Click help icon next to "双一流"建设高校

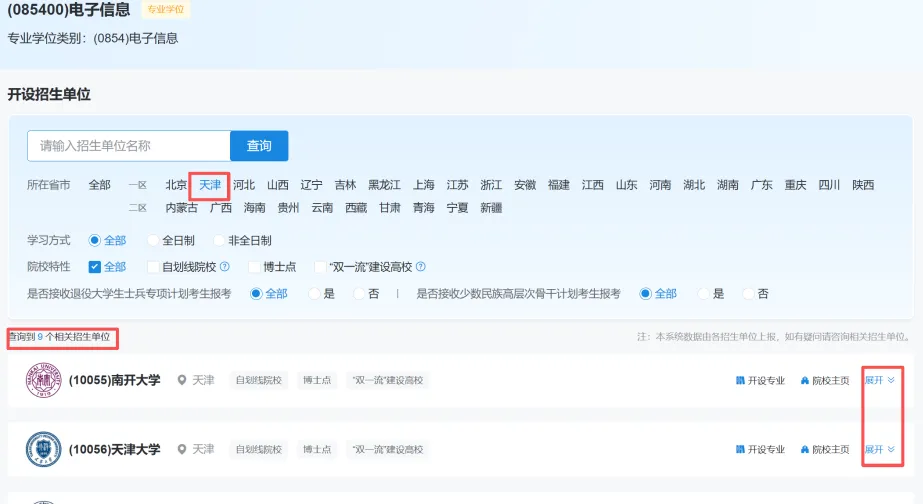420,267
